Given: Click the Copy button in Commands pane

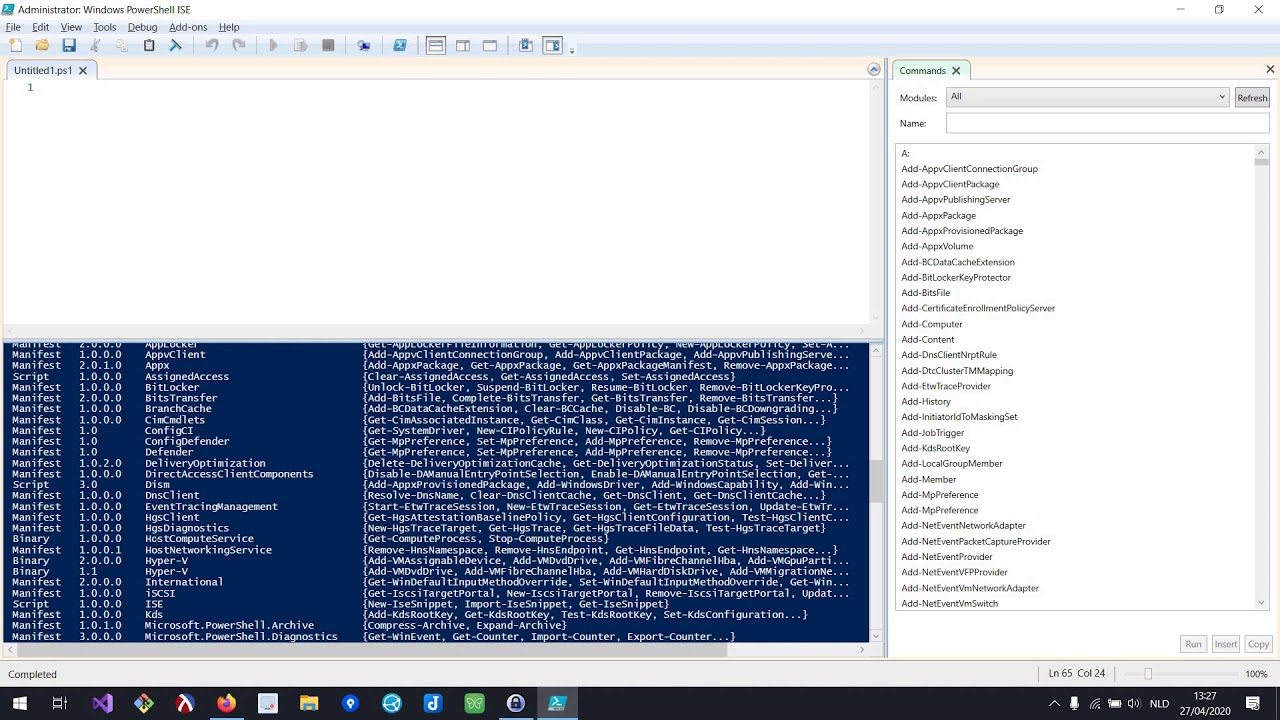Looking at the screenshot, I should tap(1258, 644).
